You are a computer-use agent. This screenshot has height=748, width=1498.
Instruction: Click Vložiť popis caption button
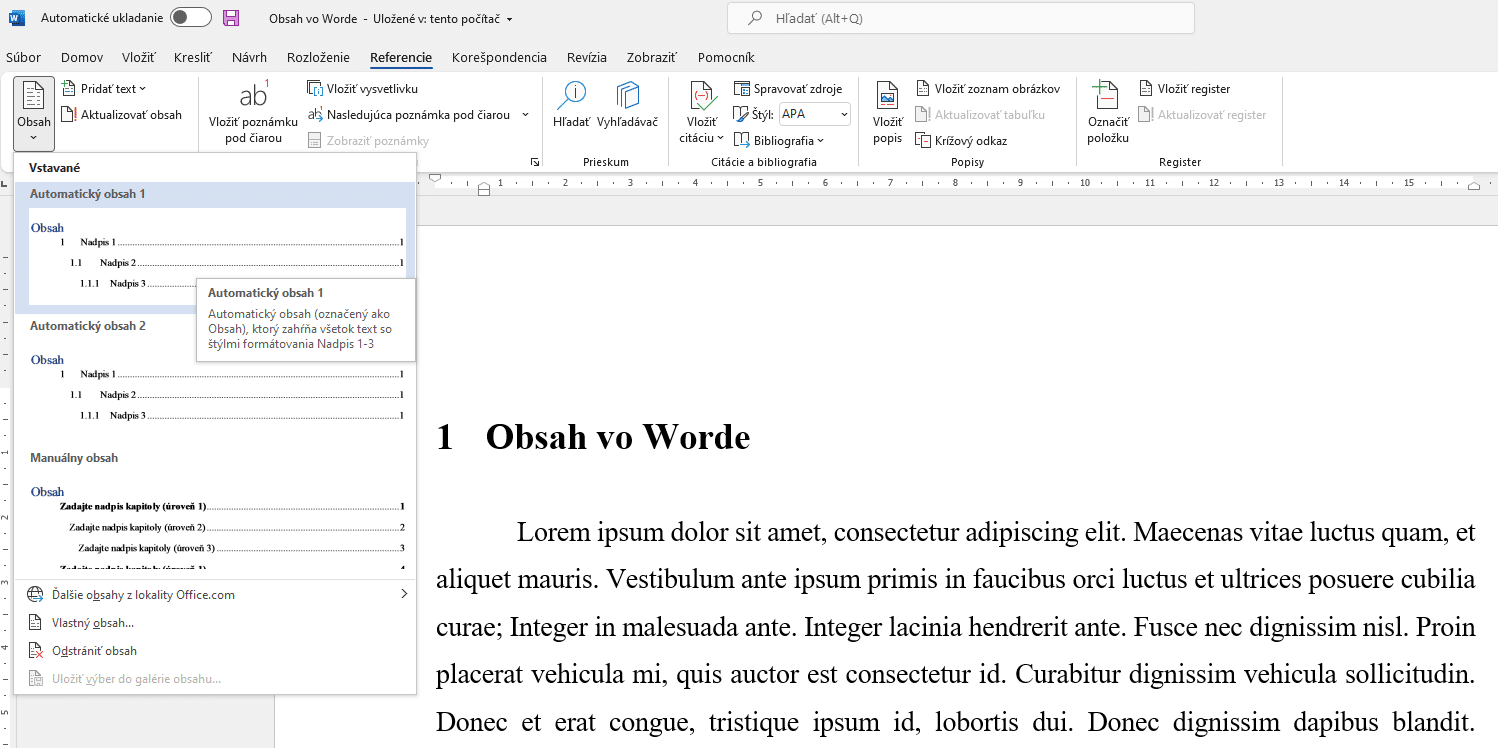pos(887,113)
